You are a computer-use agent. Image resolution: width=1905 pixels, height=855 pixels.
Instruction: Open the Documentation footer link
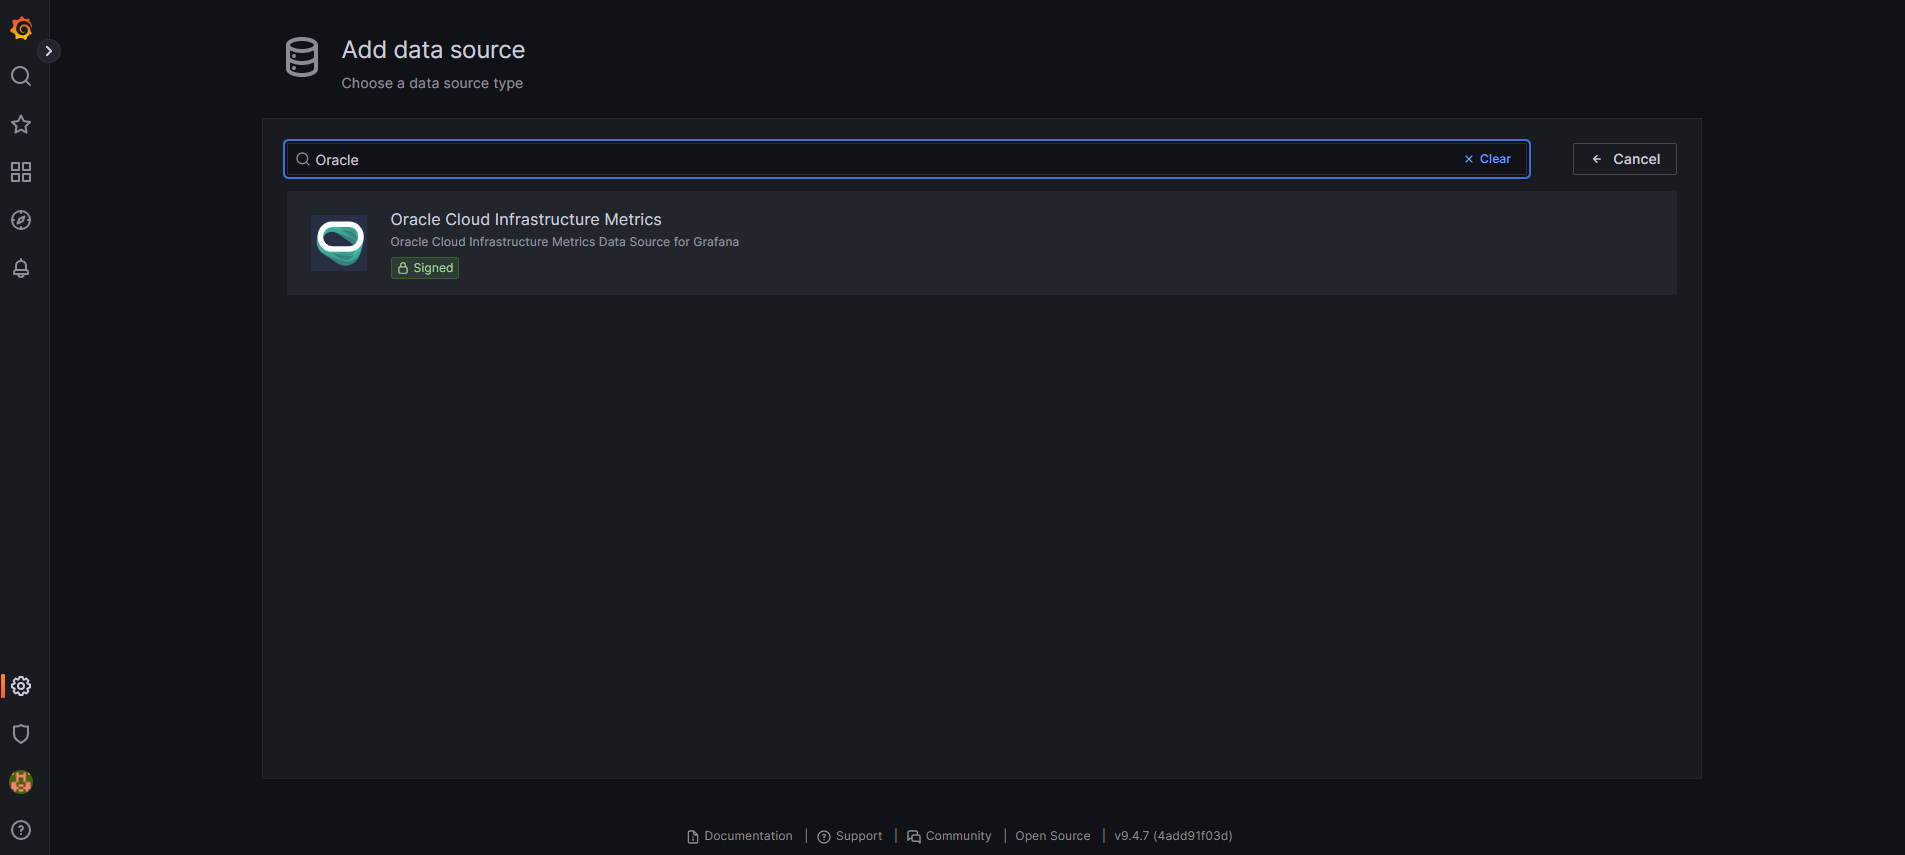[739, 836]
